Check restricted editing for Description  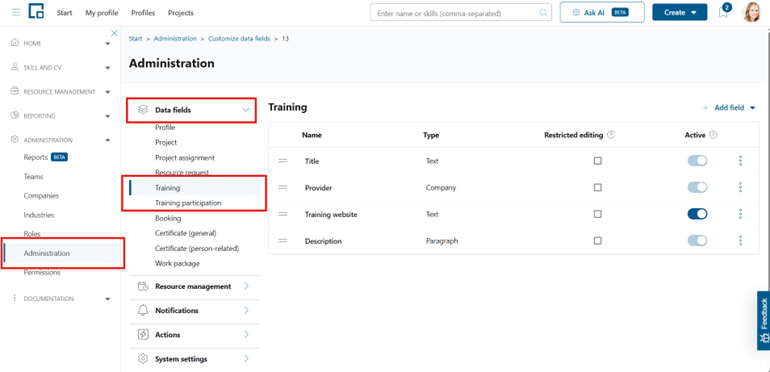click(x=597, y=240)
